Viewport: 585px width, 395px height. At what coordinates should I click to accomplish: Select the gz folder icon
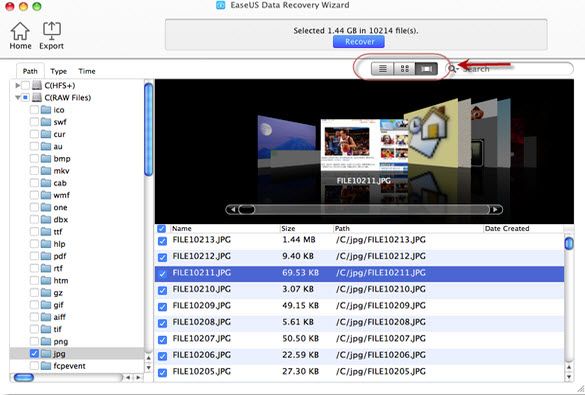point(46,293)
